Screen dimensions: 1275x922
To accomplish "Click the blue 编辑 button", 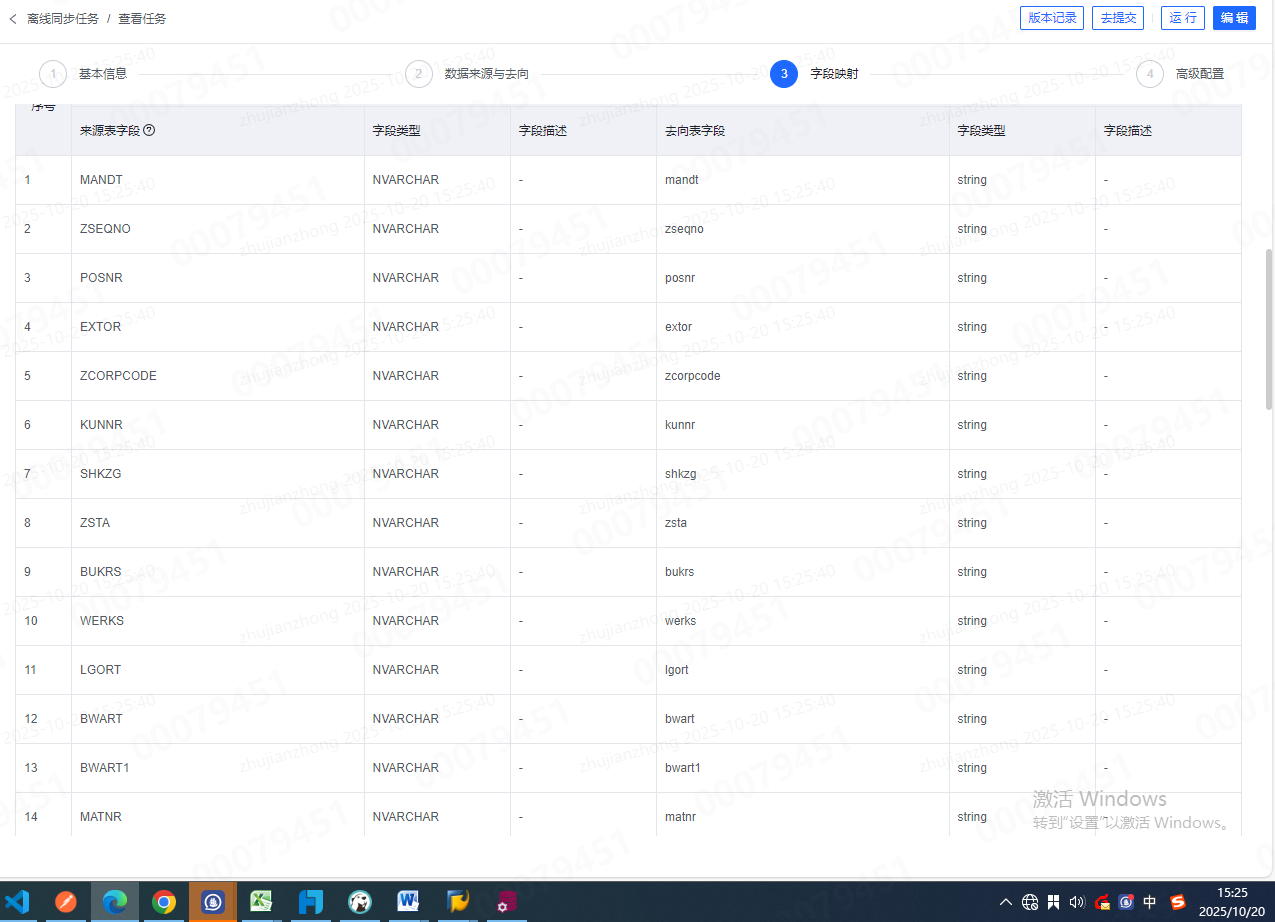I will click(x=1234, y=18).
